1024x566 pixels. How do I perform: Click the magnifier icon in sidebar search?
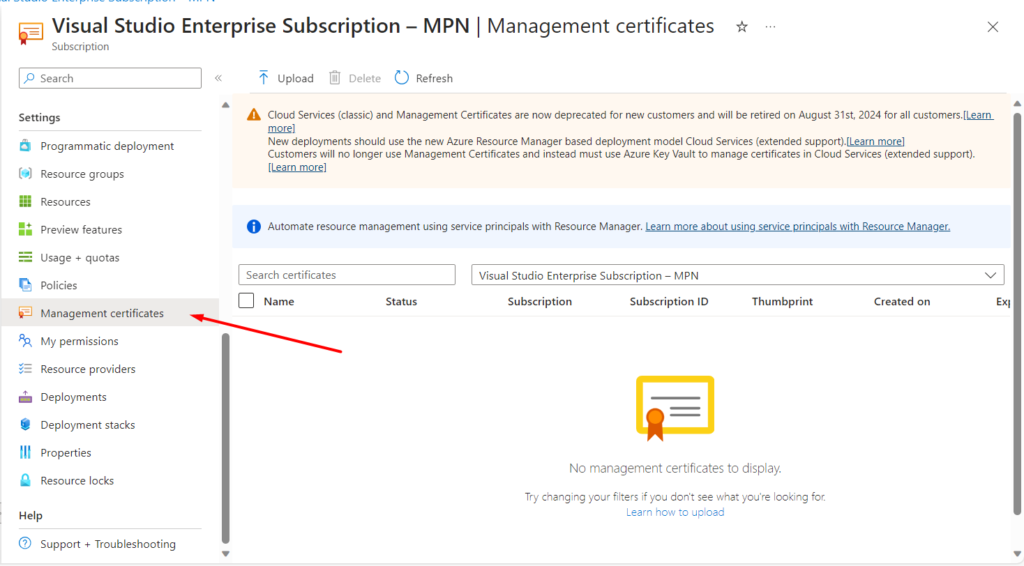29,78
